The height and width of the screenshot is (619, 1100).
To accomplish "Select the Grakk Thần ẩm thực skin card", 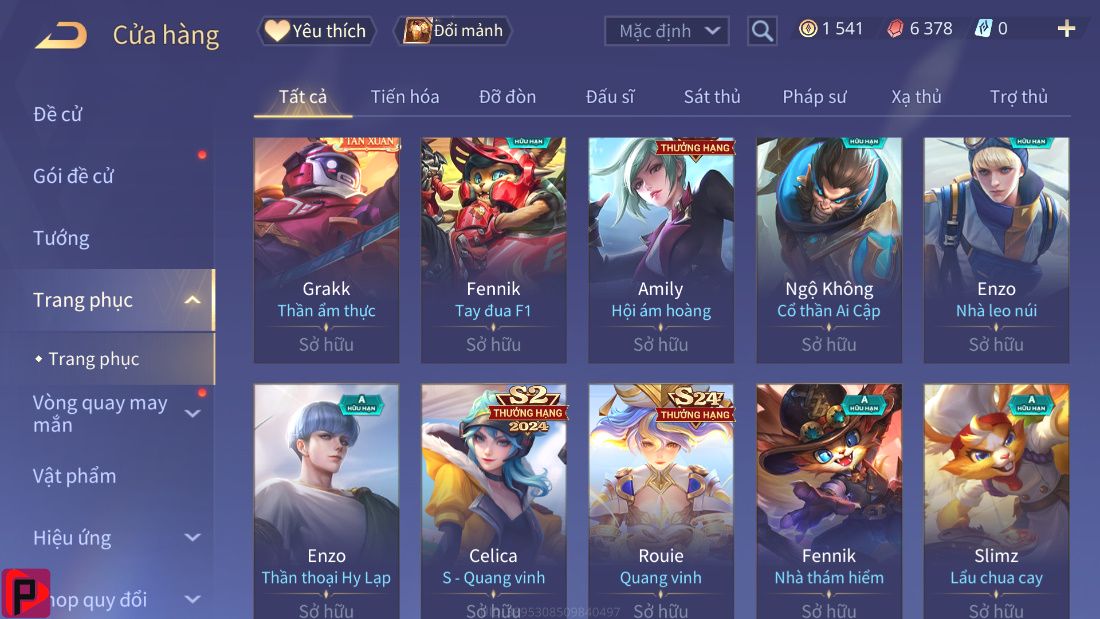I will click(326, 250).
